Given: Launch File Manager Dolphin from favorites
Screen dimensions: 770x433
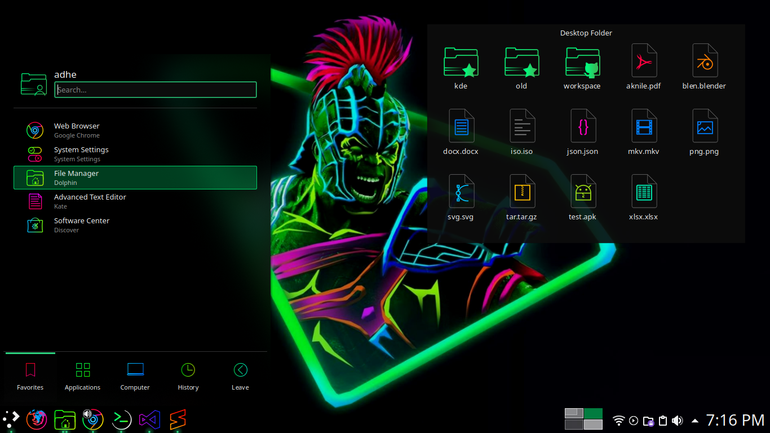Looking at the screenshot, I should pos(135,178).
